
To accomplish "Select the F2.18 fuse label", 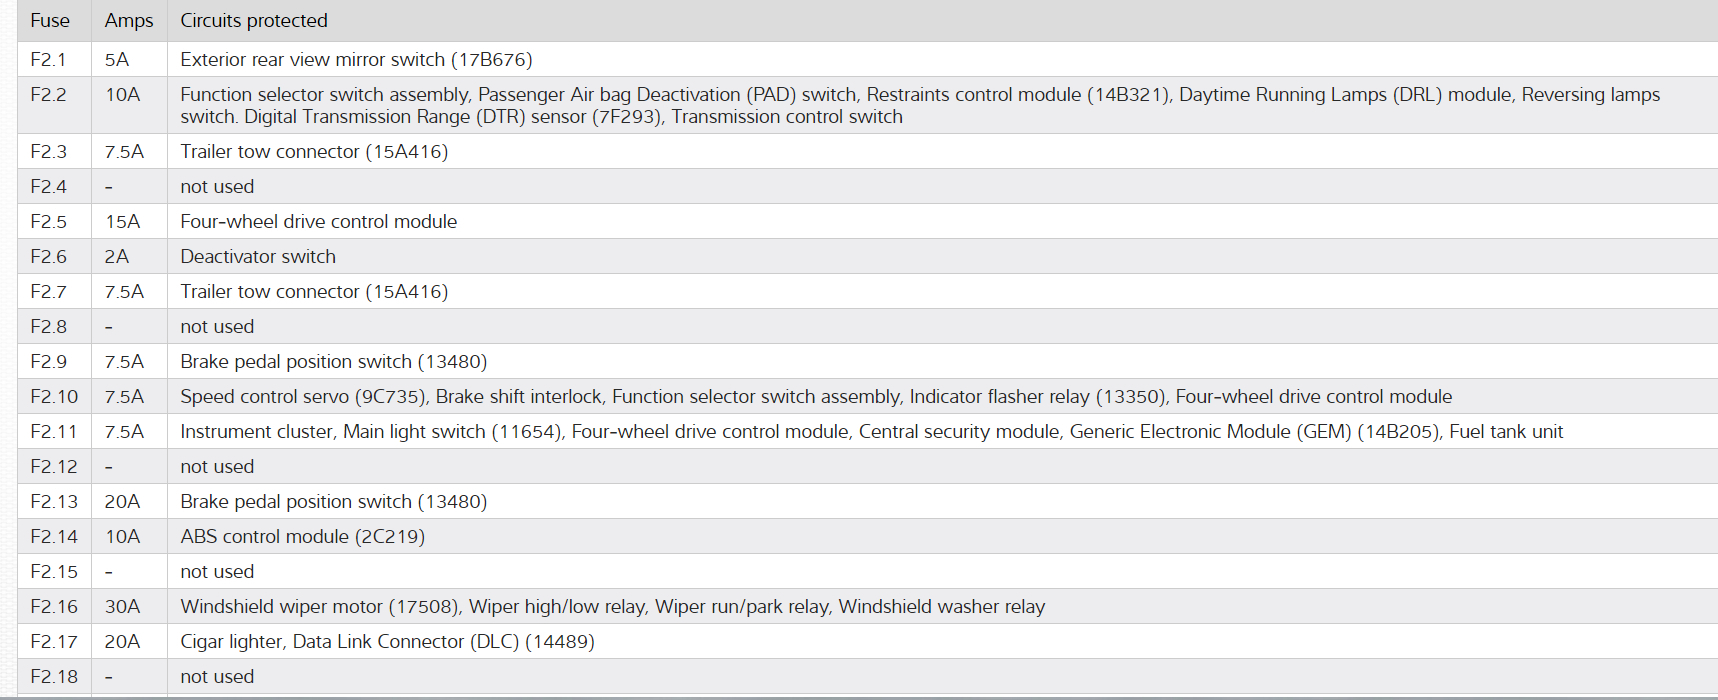I will [x=54, y=677].
